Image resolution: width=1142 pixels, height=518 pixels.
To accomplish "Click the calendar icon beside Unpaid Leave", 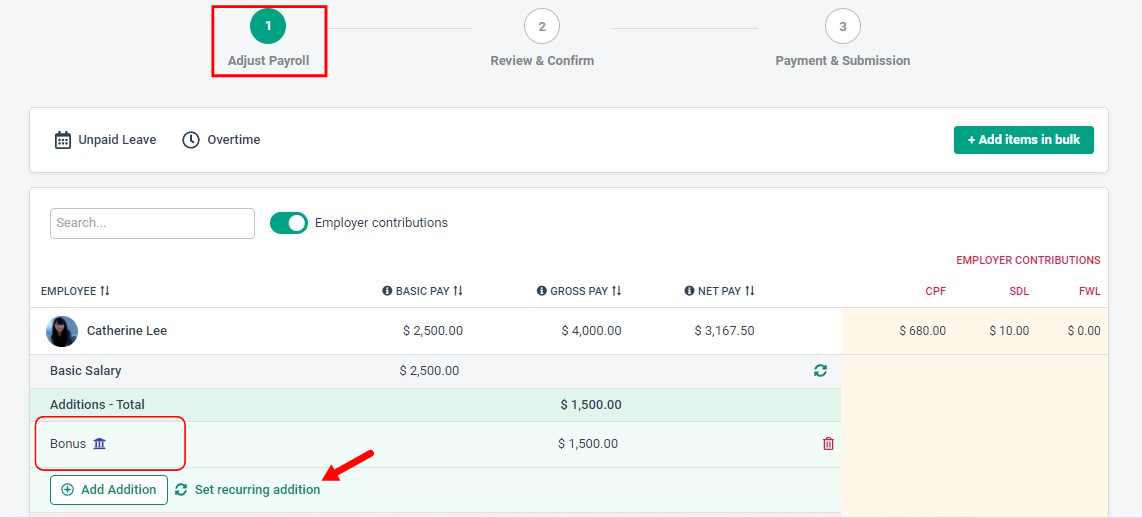I will [63, 140].
